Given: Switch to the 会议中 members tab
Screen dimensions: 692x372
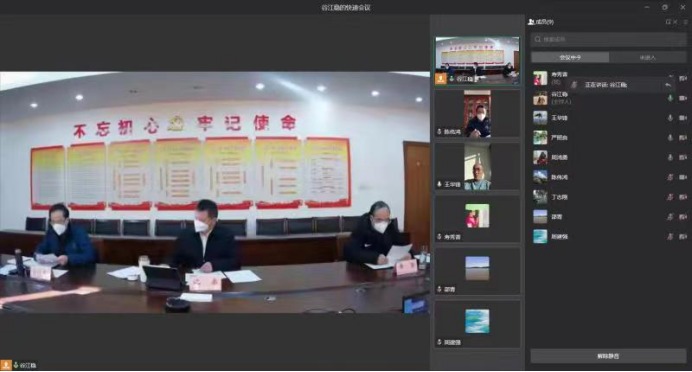Looking at the screenshot, I should point(570,57).
